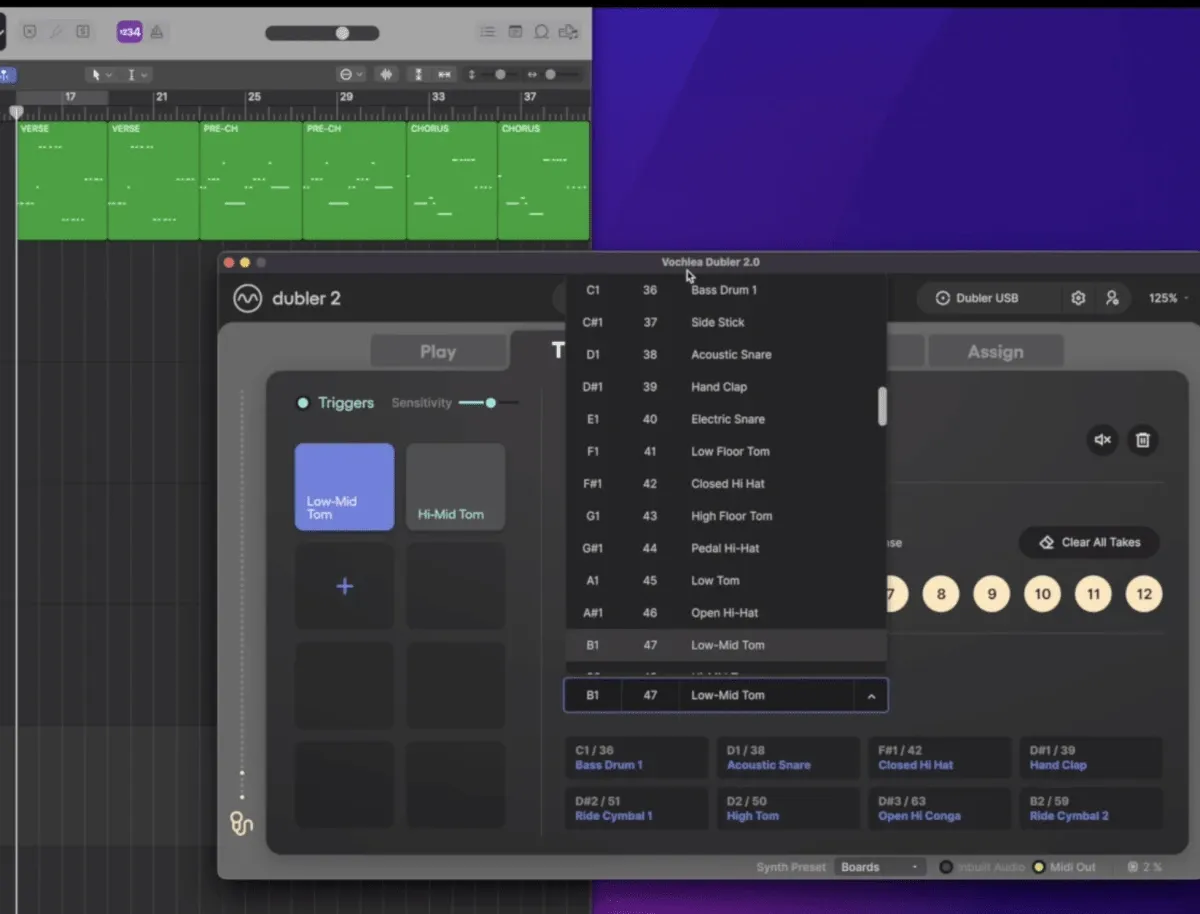Image resolution: width=1200 pixels, height=914 pixels.
Task: Open the note pads icon in Logic
Action: point(515,32)
